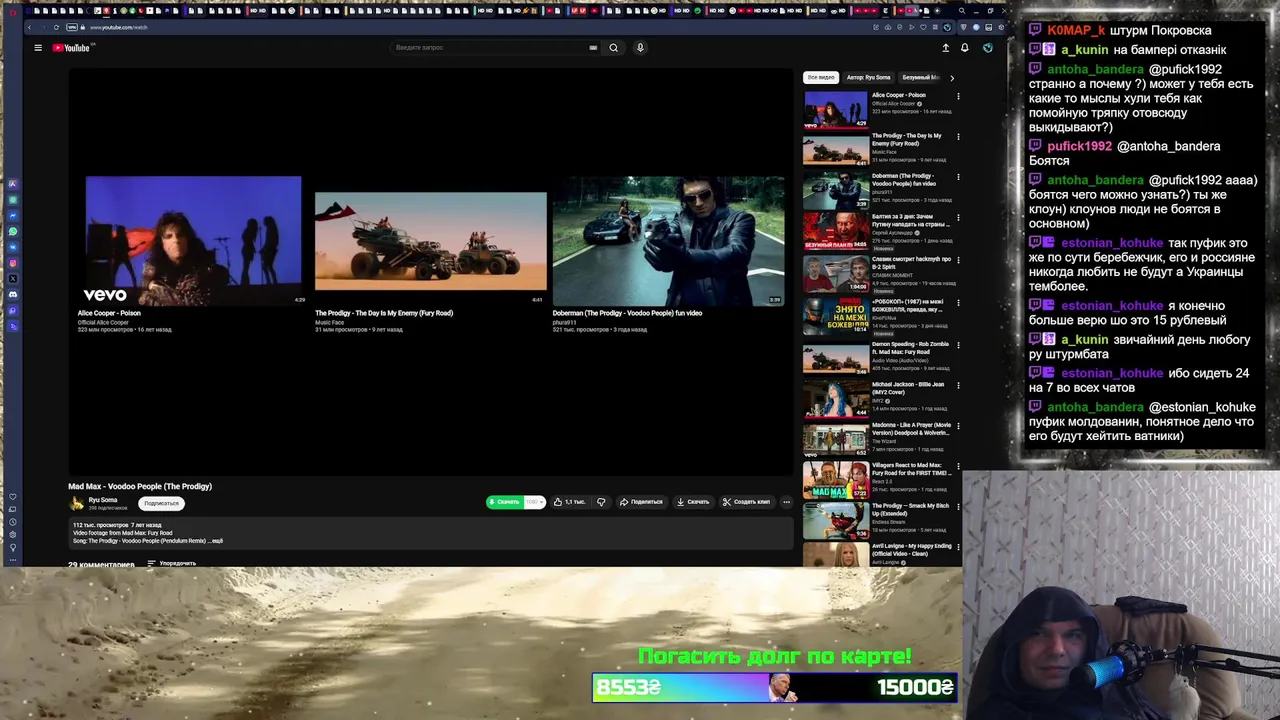The height and width of the screenshot is (720, 1280).
Task: Open the 1080 quality dropdown
Action: (x=535, y=502)
